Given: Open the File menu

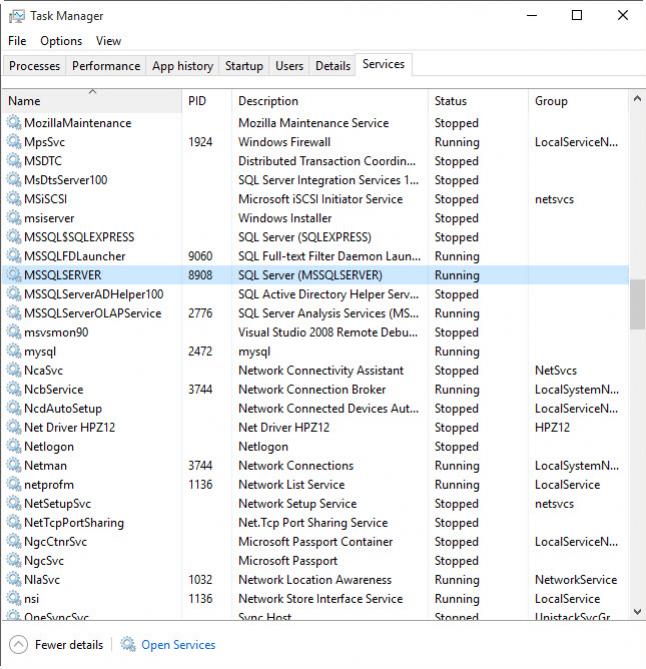Looking at the screenshot, I should point(17,41).
